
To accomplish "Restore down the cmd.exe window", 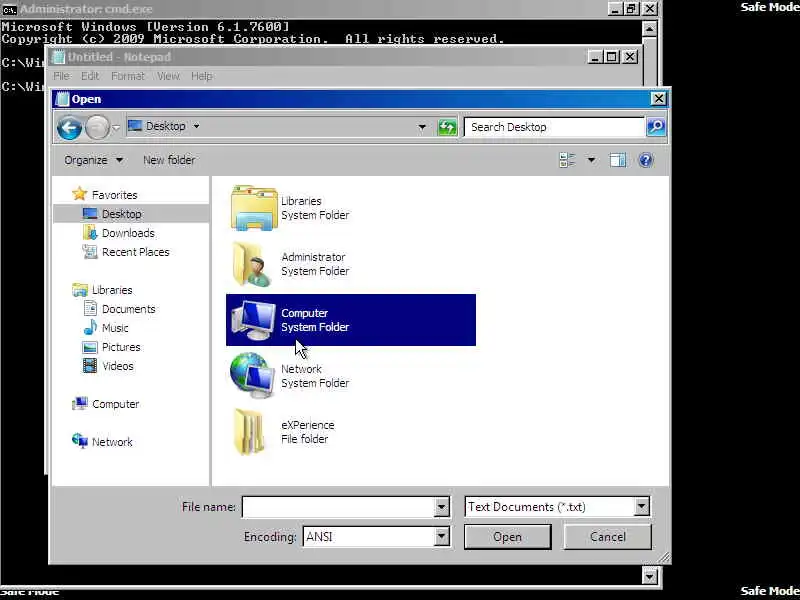I will pos(632,9).
